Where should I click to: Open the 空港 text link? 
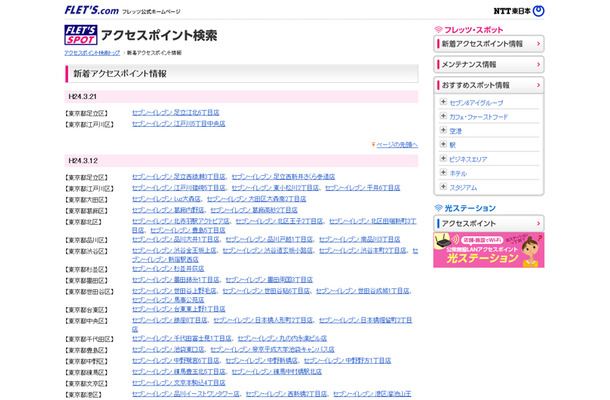[456, 131]
